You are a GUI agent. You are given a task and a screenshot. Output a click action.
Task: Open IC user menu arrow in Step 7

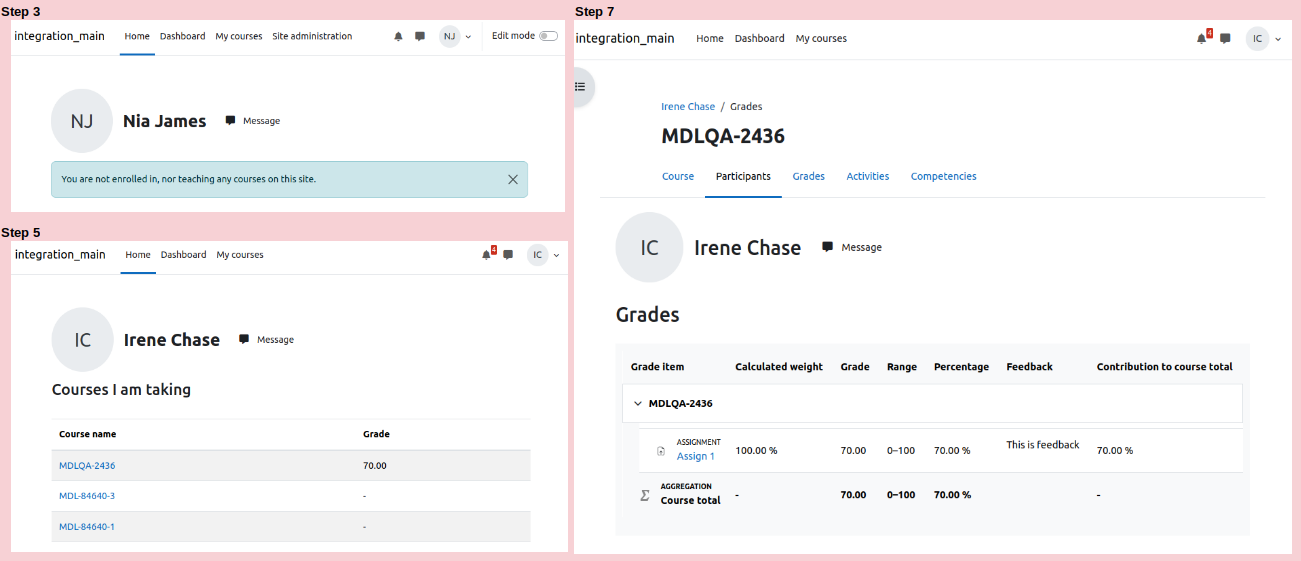point(1278,40)
